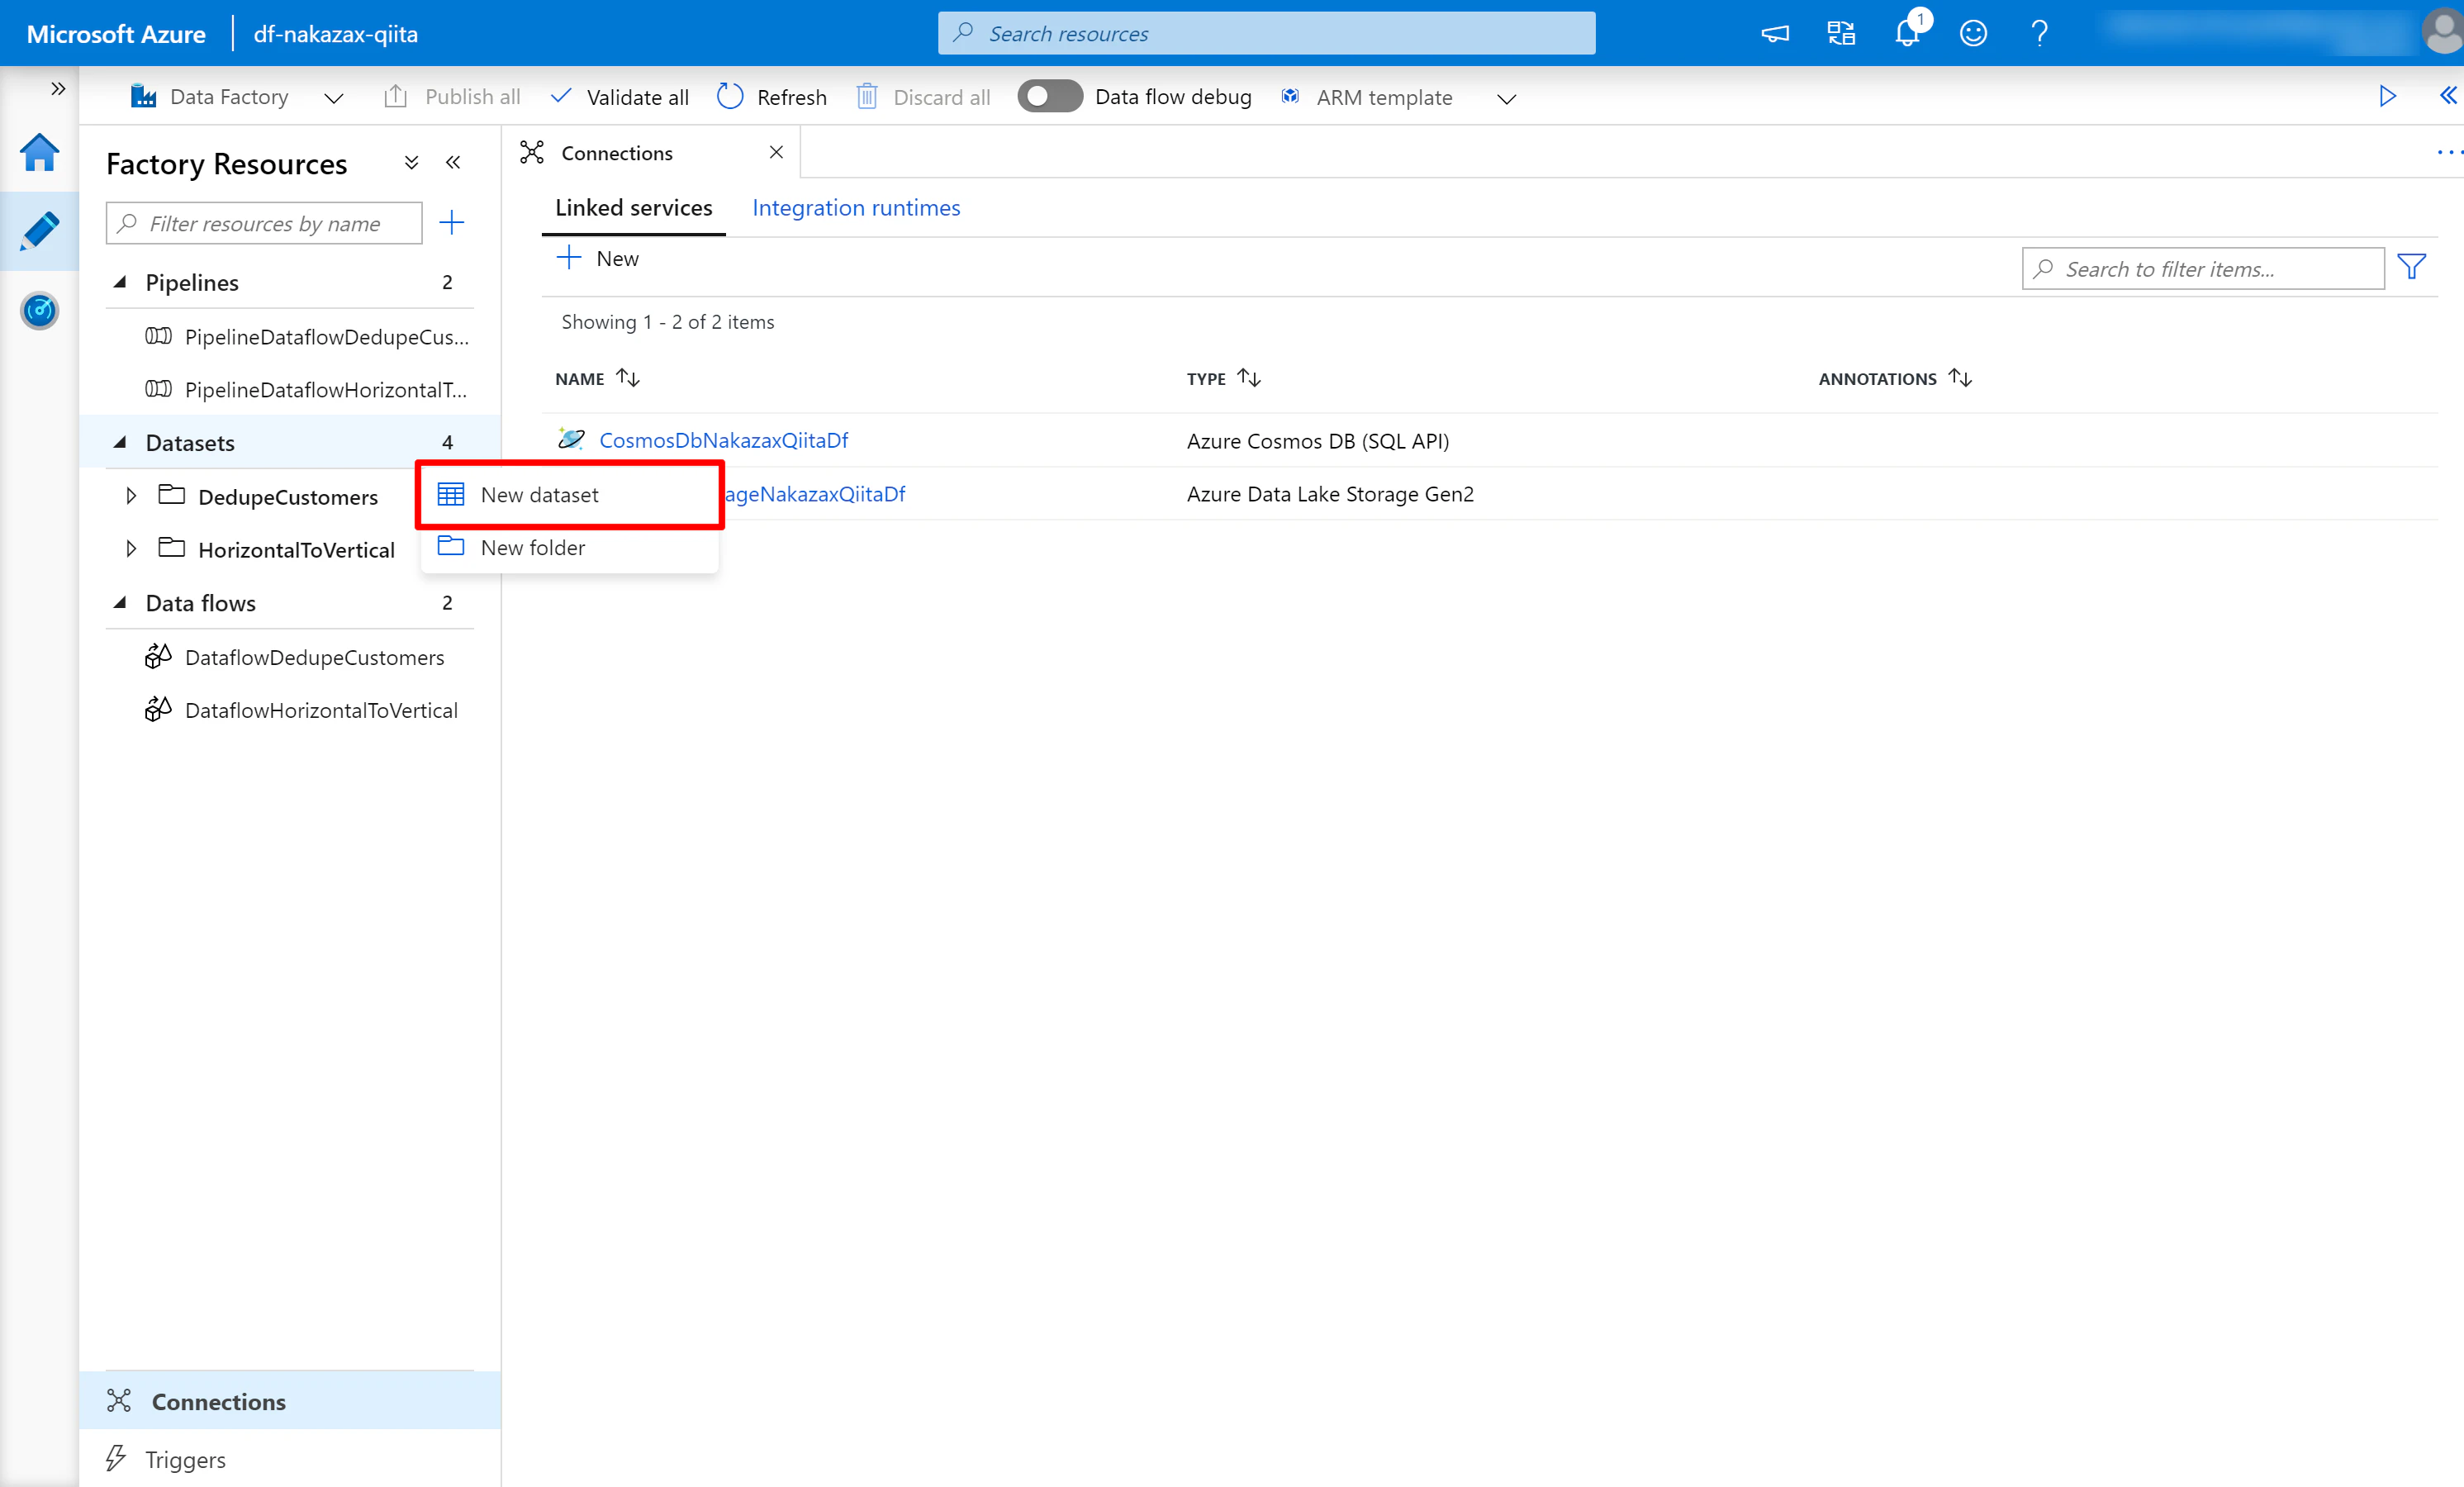Open the Data Factory home page icon
Image resolution: width=2464 pixels, height=1487 pixels.
(39, 152)
